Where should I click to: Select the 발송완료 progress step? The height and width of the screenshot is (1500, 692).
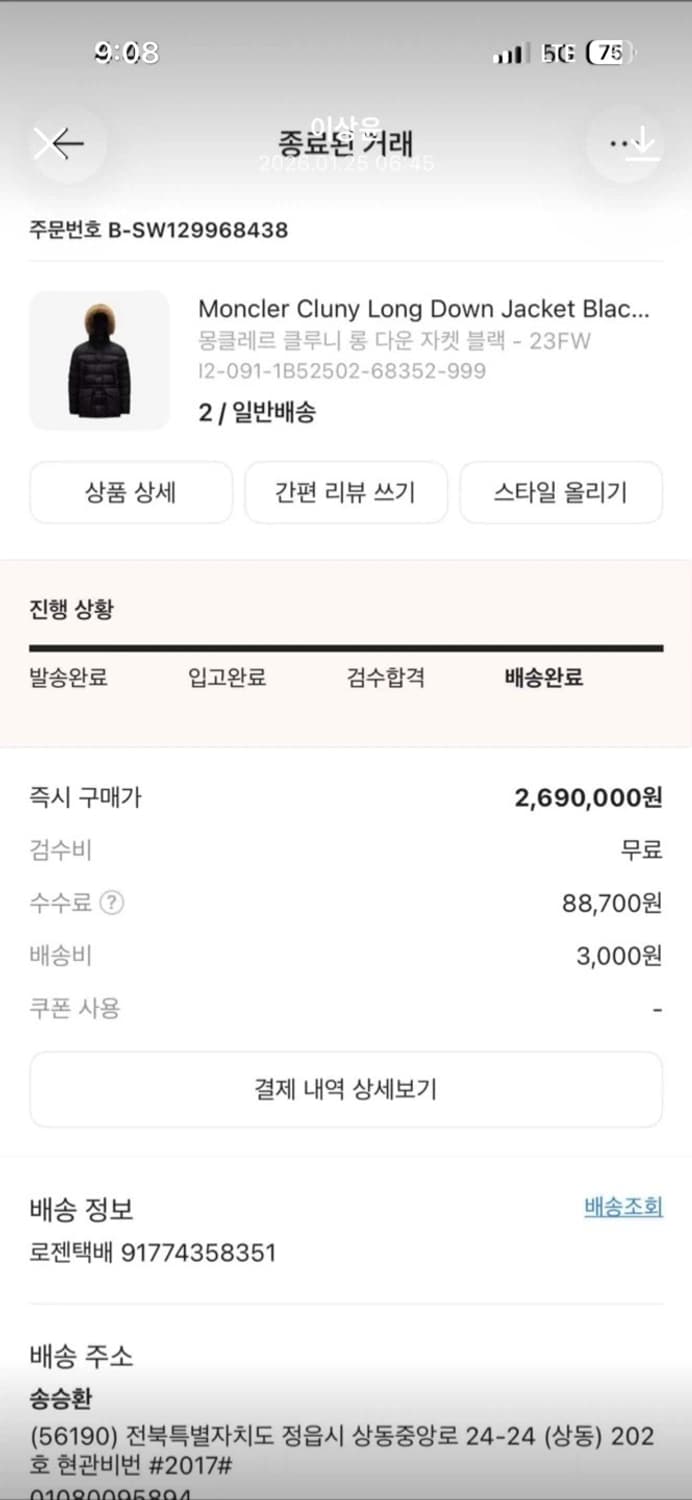(68, 678)
